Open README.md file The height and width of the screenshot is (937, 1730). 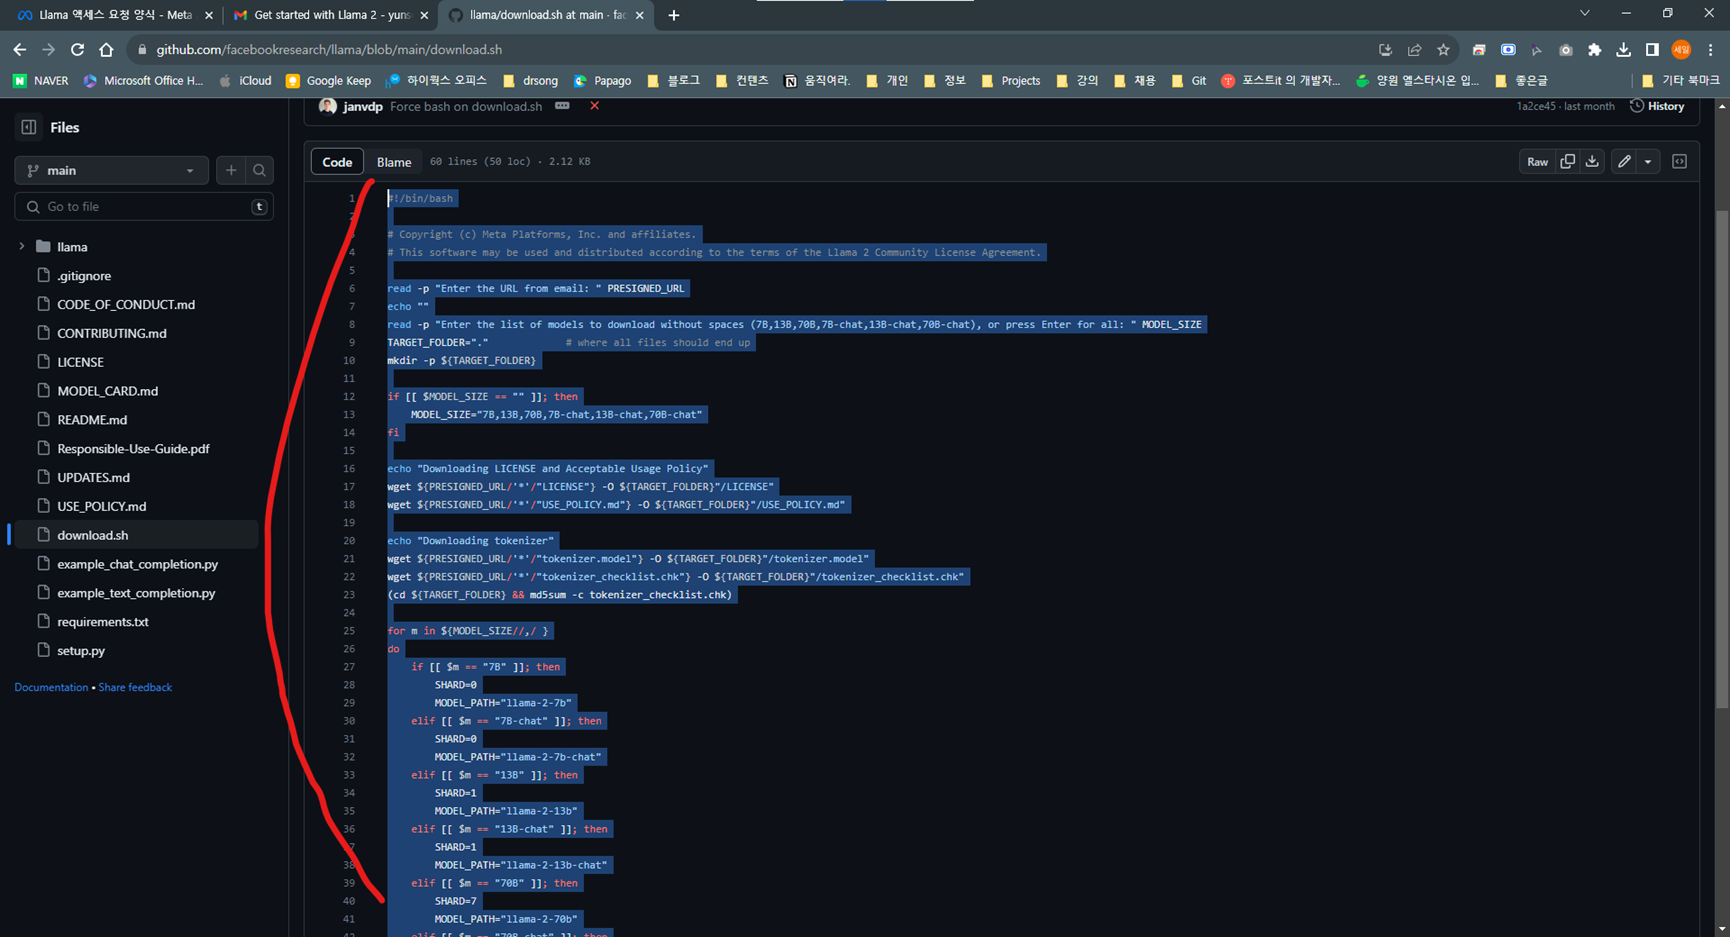(92, 420)
